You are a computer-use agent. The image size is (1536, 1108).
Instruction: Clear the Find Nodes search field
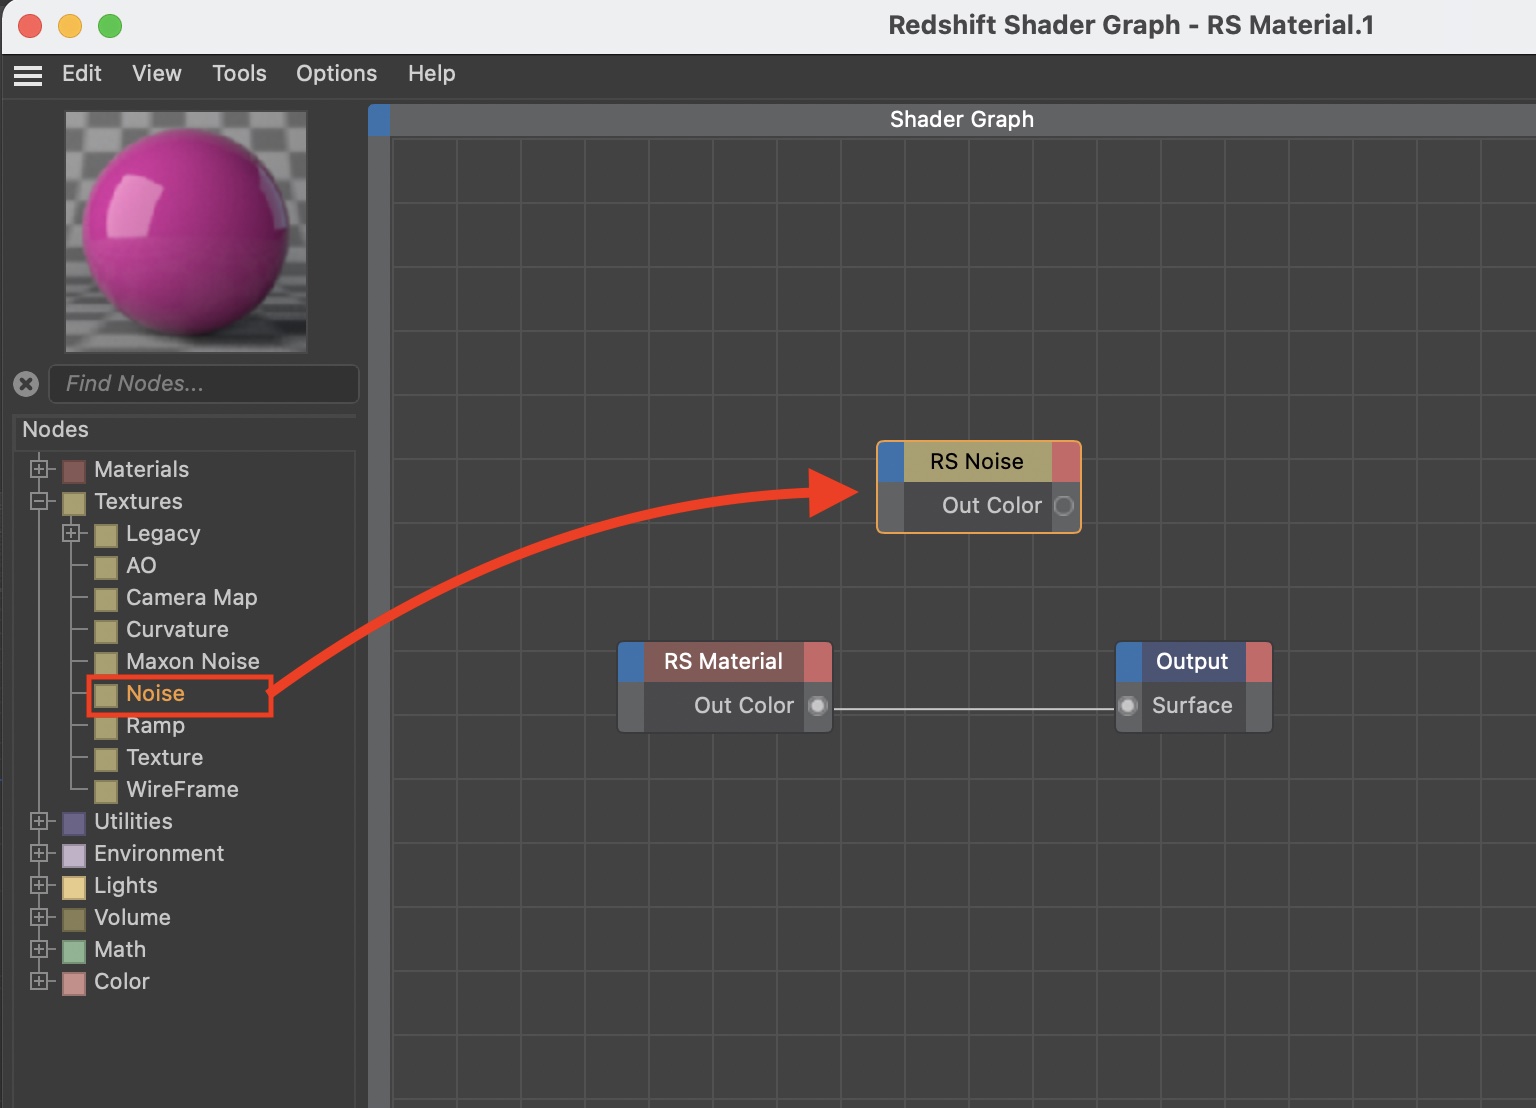click(26, 384)
